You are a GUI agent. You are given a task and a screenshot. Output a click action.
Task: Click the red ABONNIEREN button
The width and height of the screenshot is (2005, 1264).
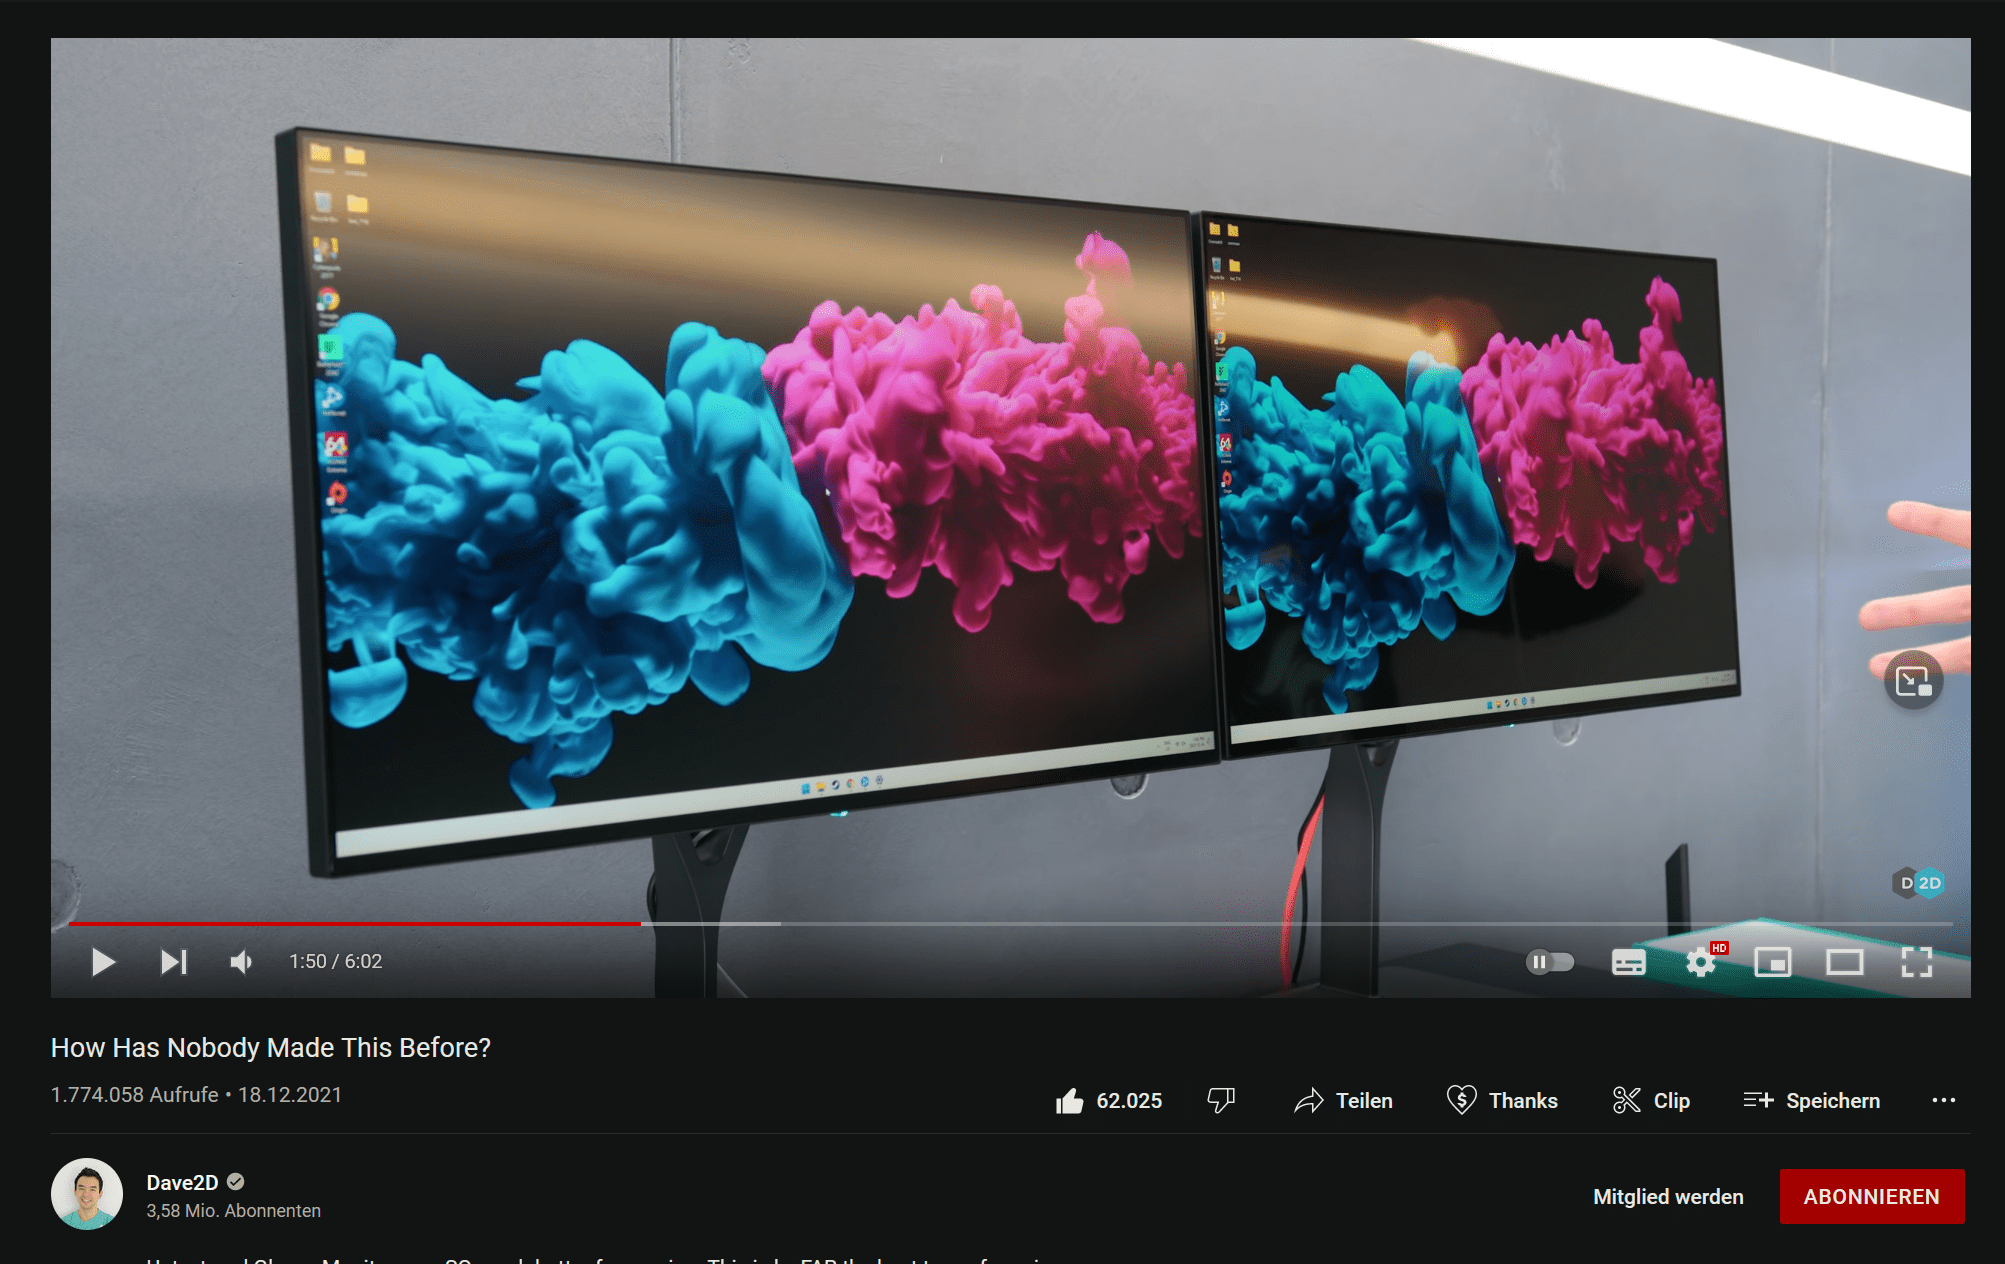[1871, 1196]
